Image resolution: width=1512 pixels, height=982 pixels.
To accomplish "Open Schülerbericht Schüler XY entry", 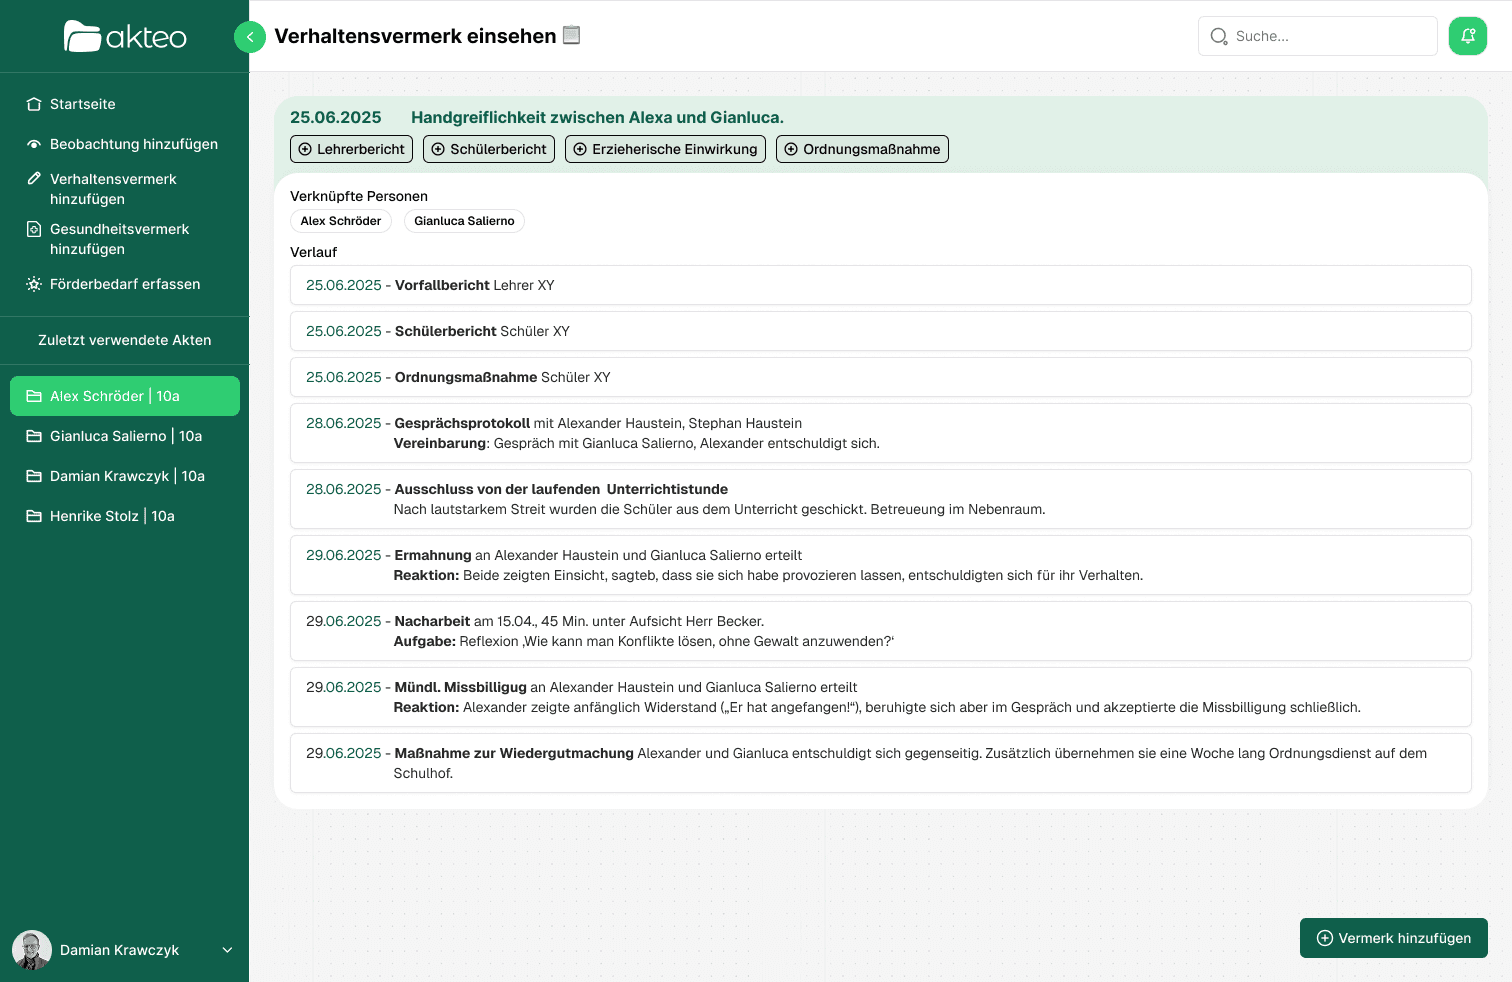I will (x=881, y=331).
